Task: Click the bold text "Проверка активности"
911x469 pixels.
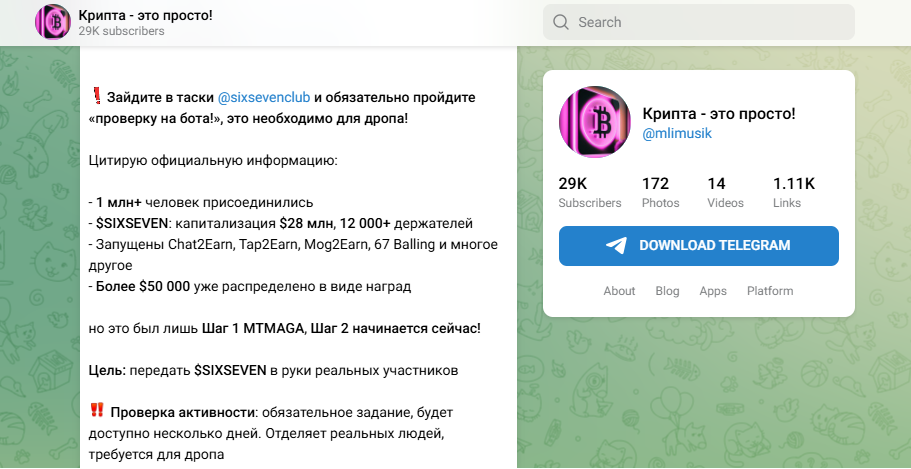Action: [x=182, y=413]
